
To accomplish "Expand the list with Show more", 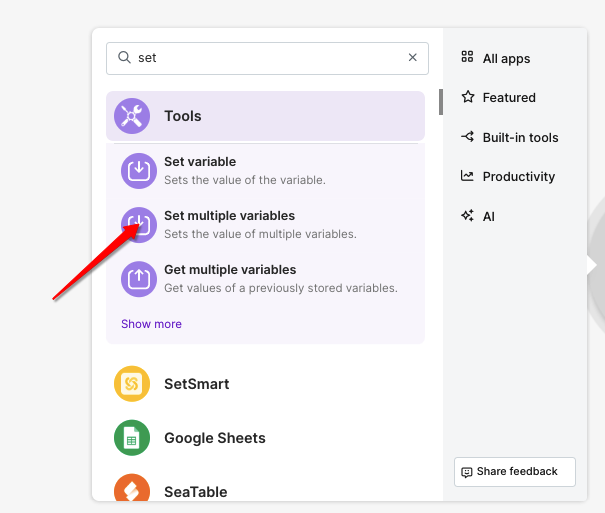I will click(x=151, y=324).
